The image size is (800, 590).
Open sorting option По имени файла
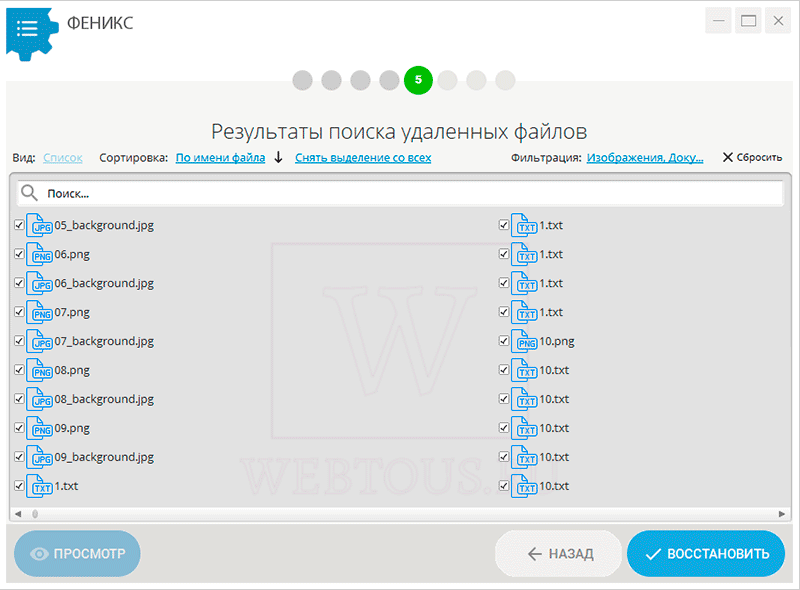[x=220, y=158]
